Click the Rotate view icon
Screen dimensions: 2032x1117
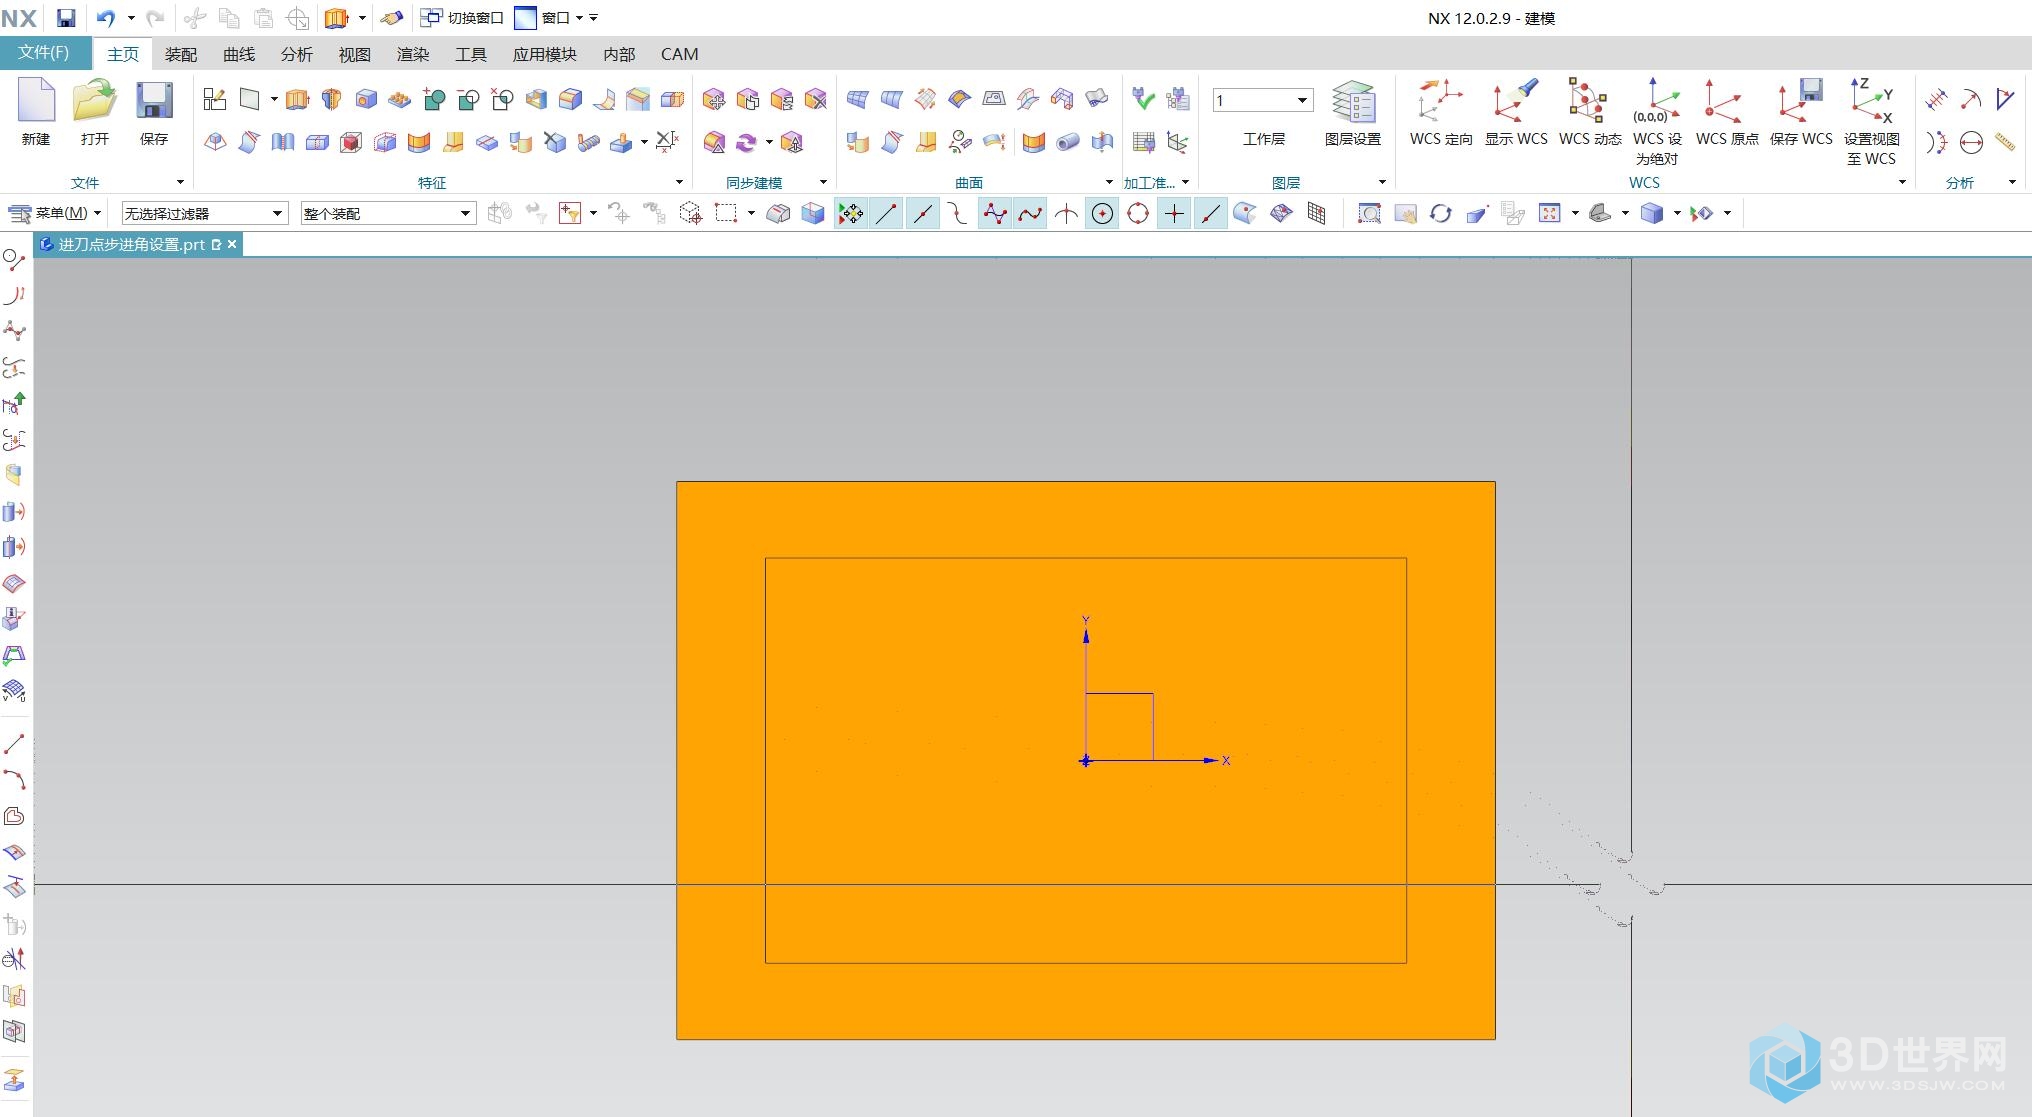1440,213
